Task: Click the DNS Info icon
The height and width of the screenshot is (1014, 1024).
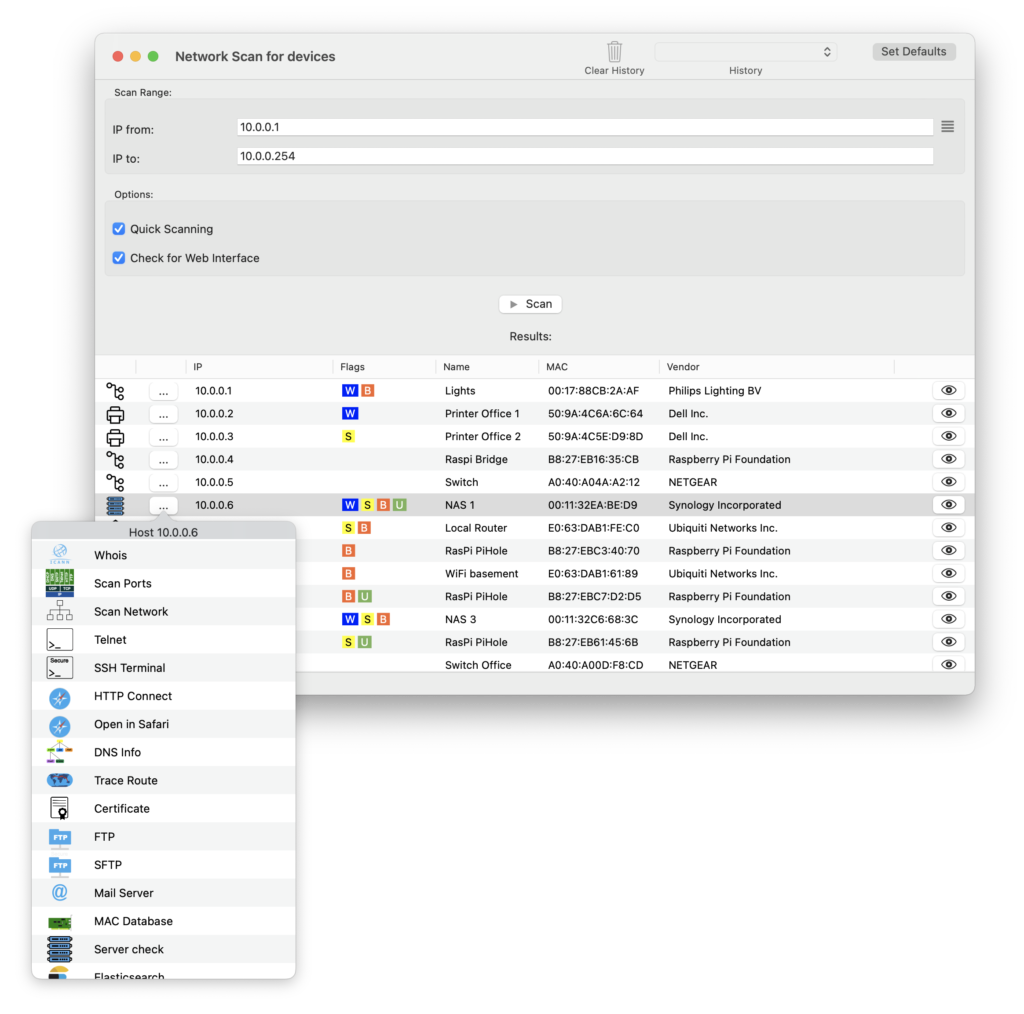Action: pyautogui.click(x=59, y=752)
